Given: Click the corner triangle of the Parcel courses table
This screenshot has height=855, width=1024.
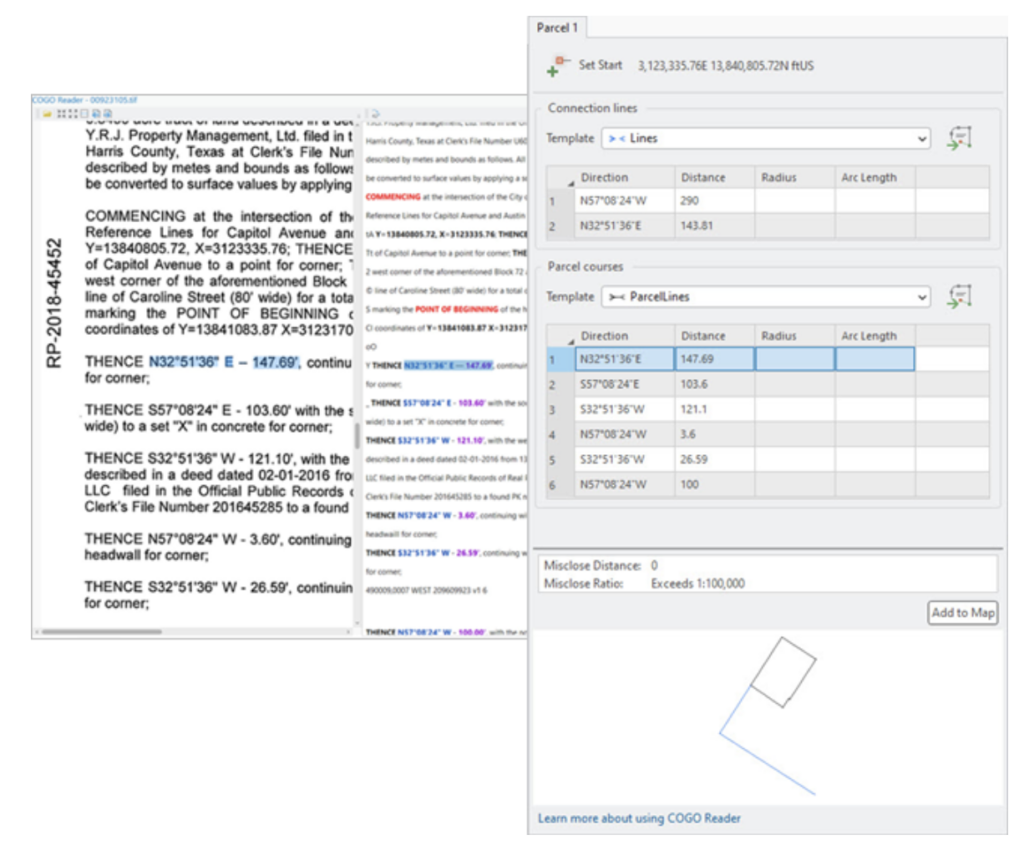Looking at the screenshot, I should 570,340.
